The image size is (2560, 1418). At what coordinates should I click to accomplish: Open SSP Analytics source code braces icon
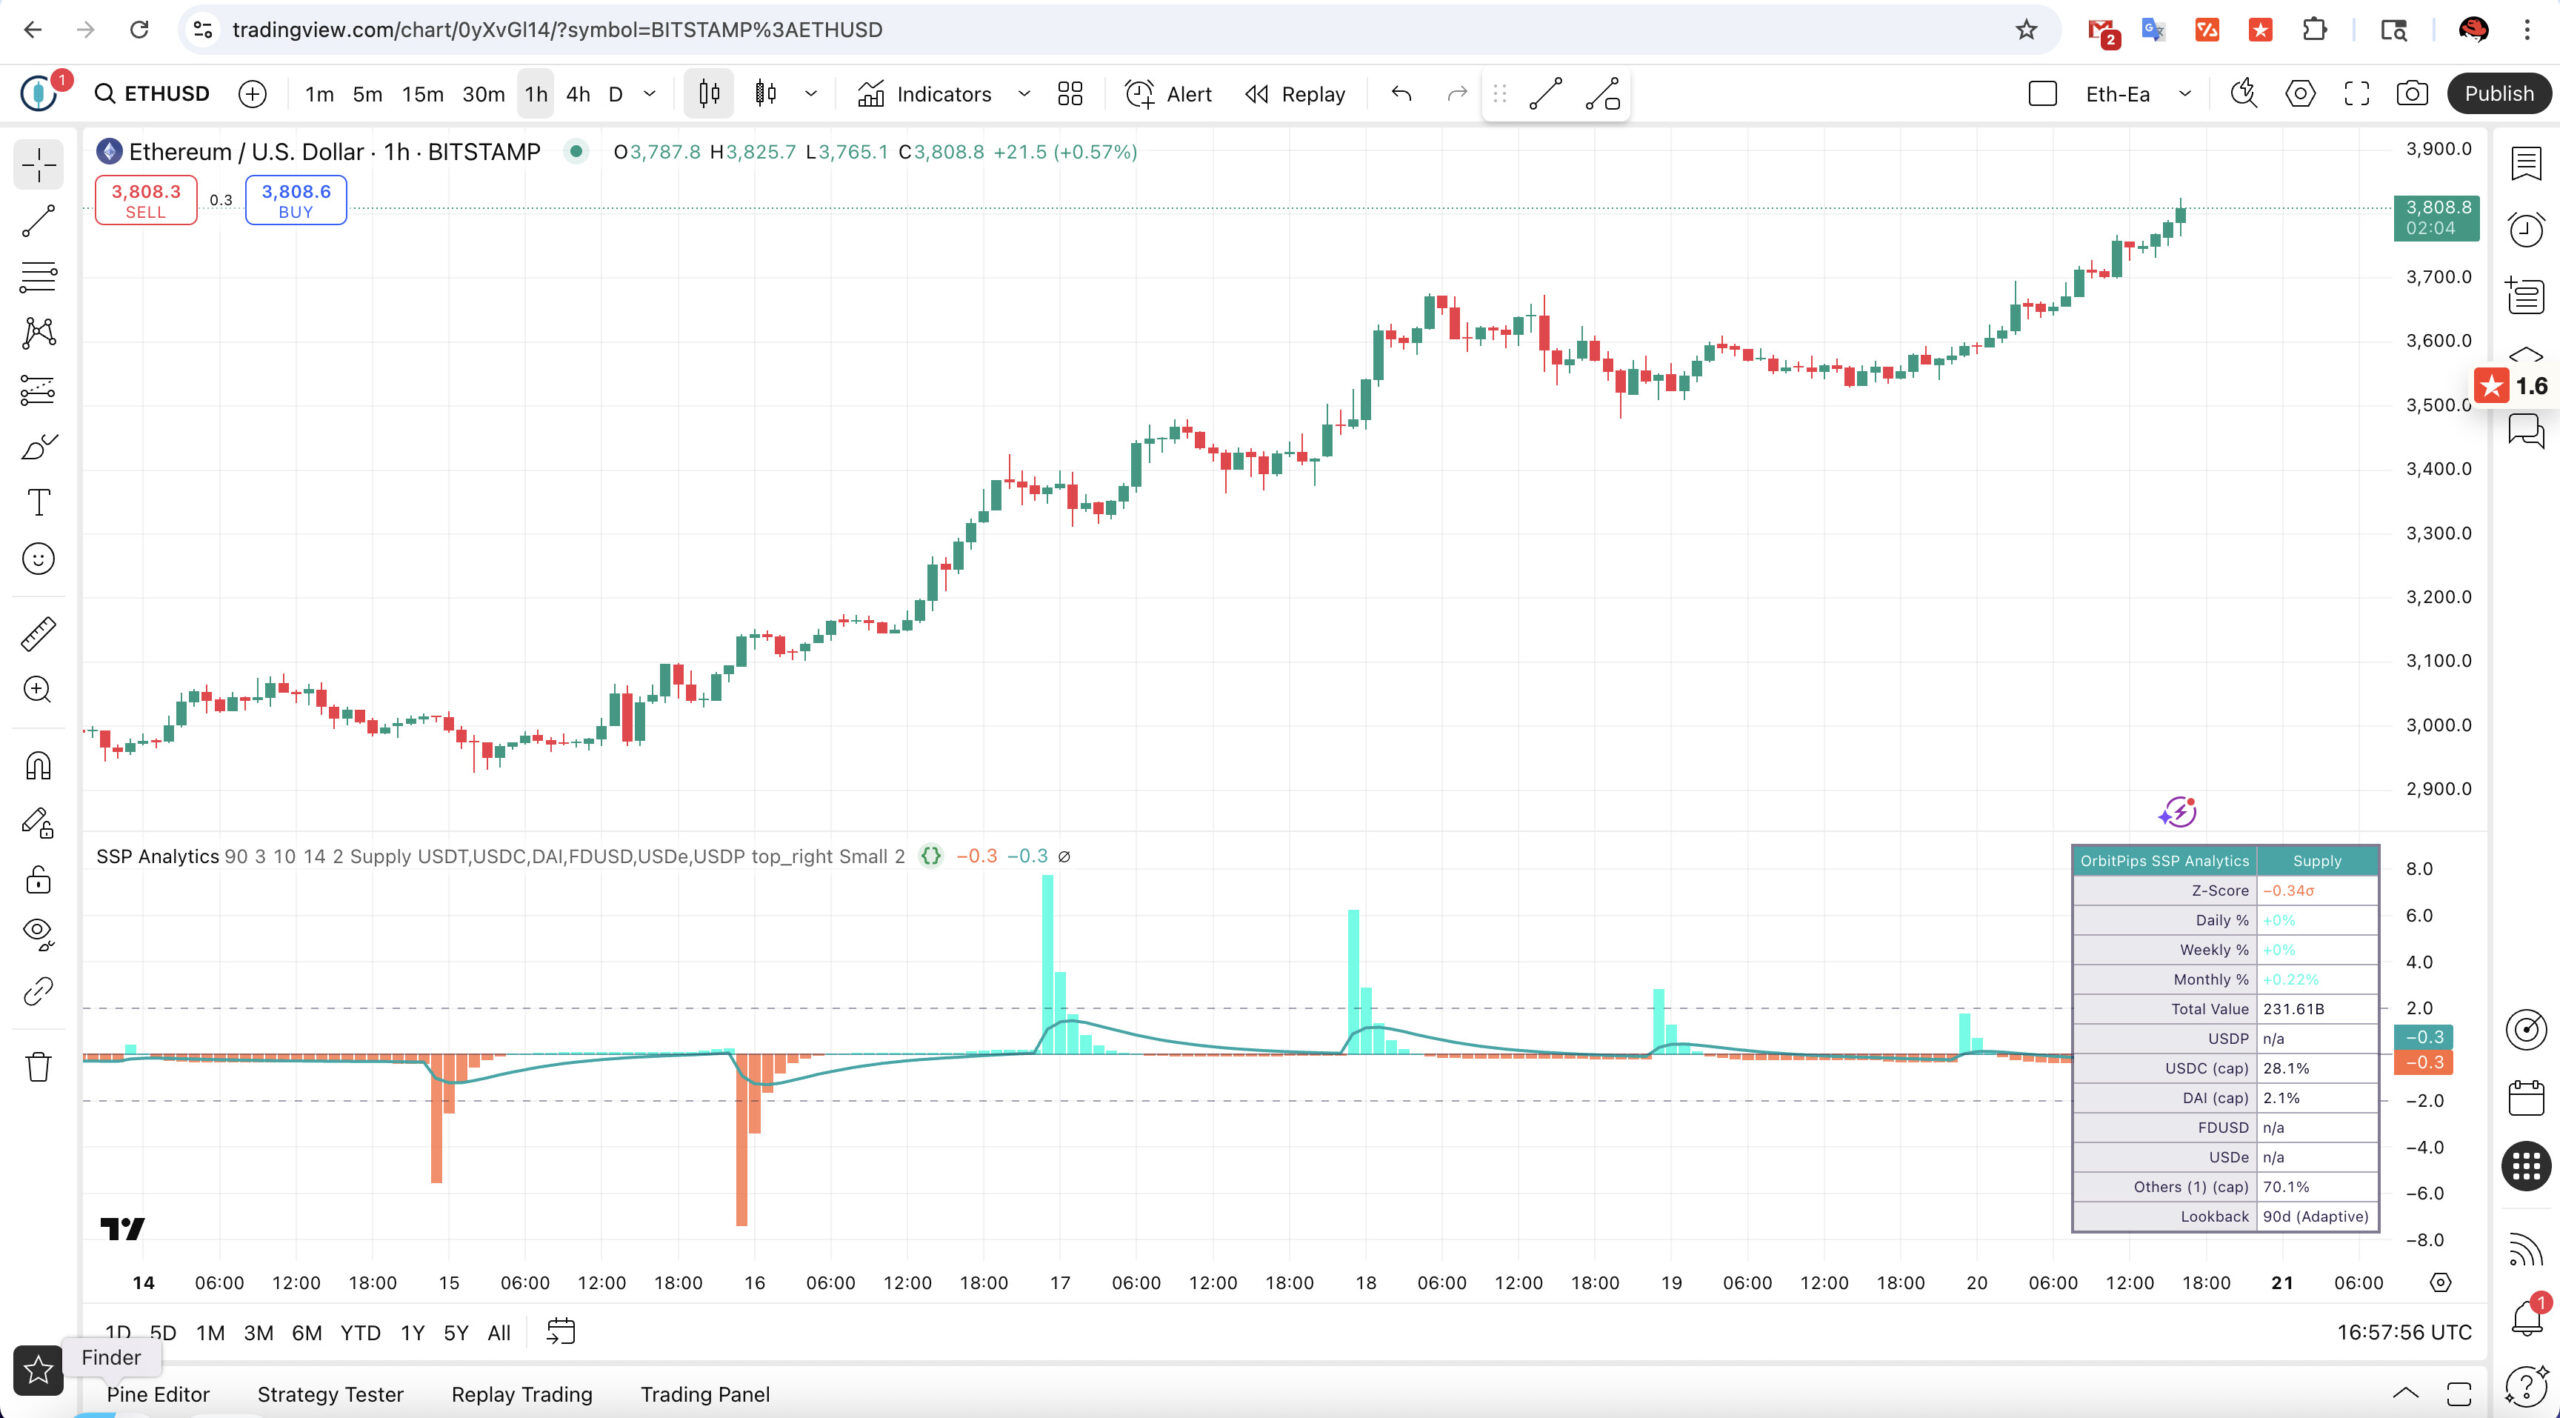[930, 856]
